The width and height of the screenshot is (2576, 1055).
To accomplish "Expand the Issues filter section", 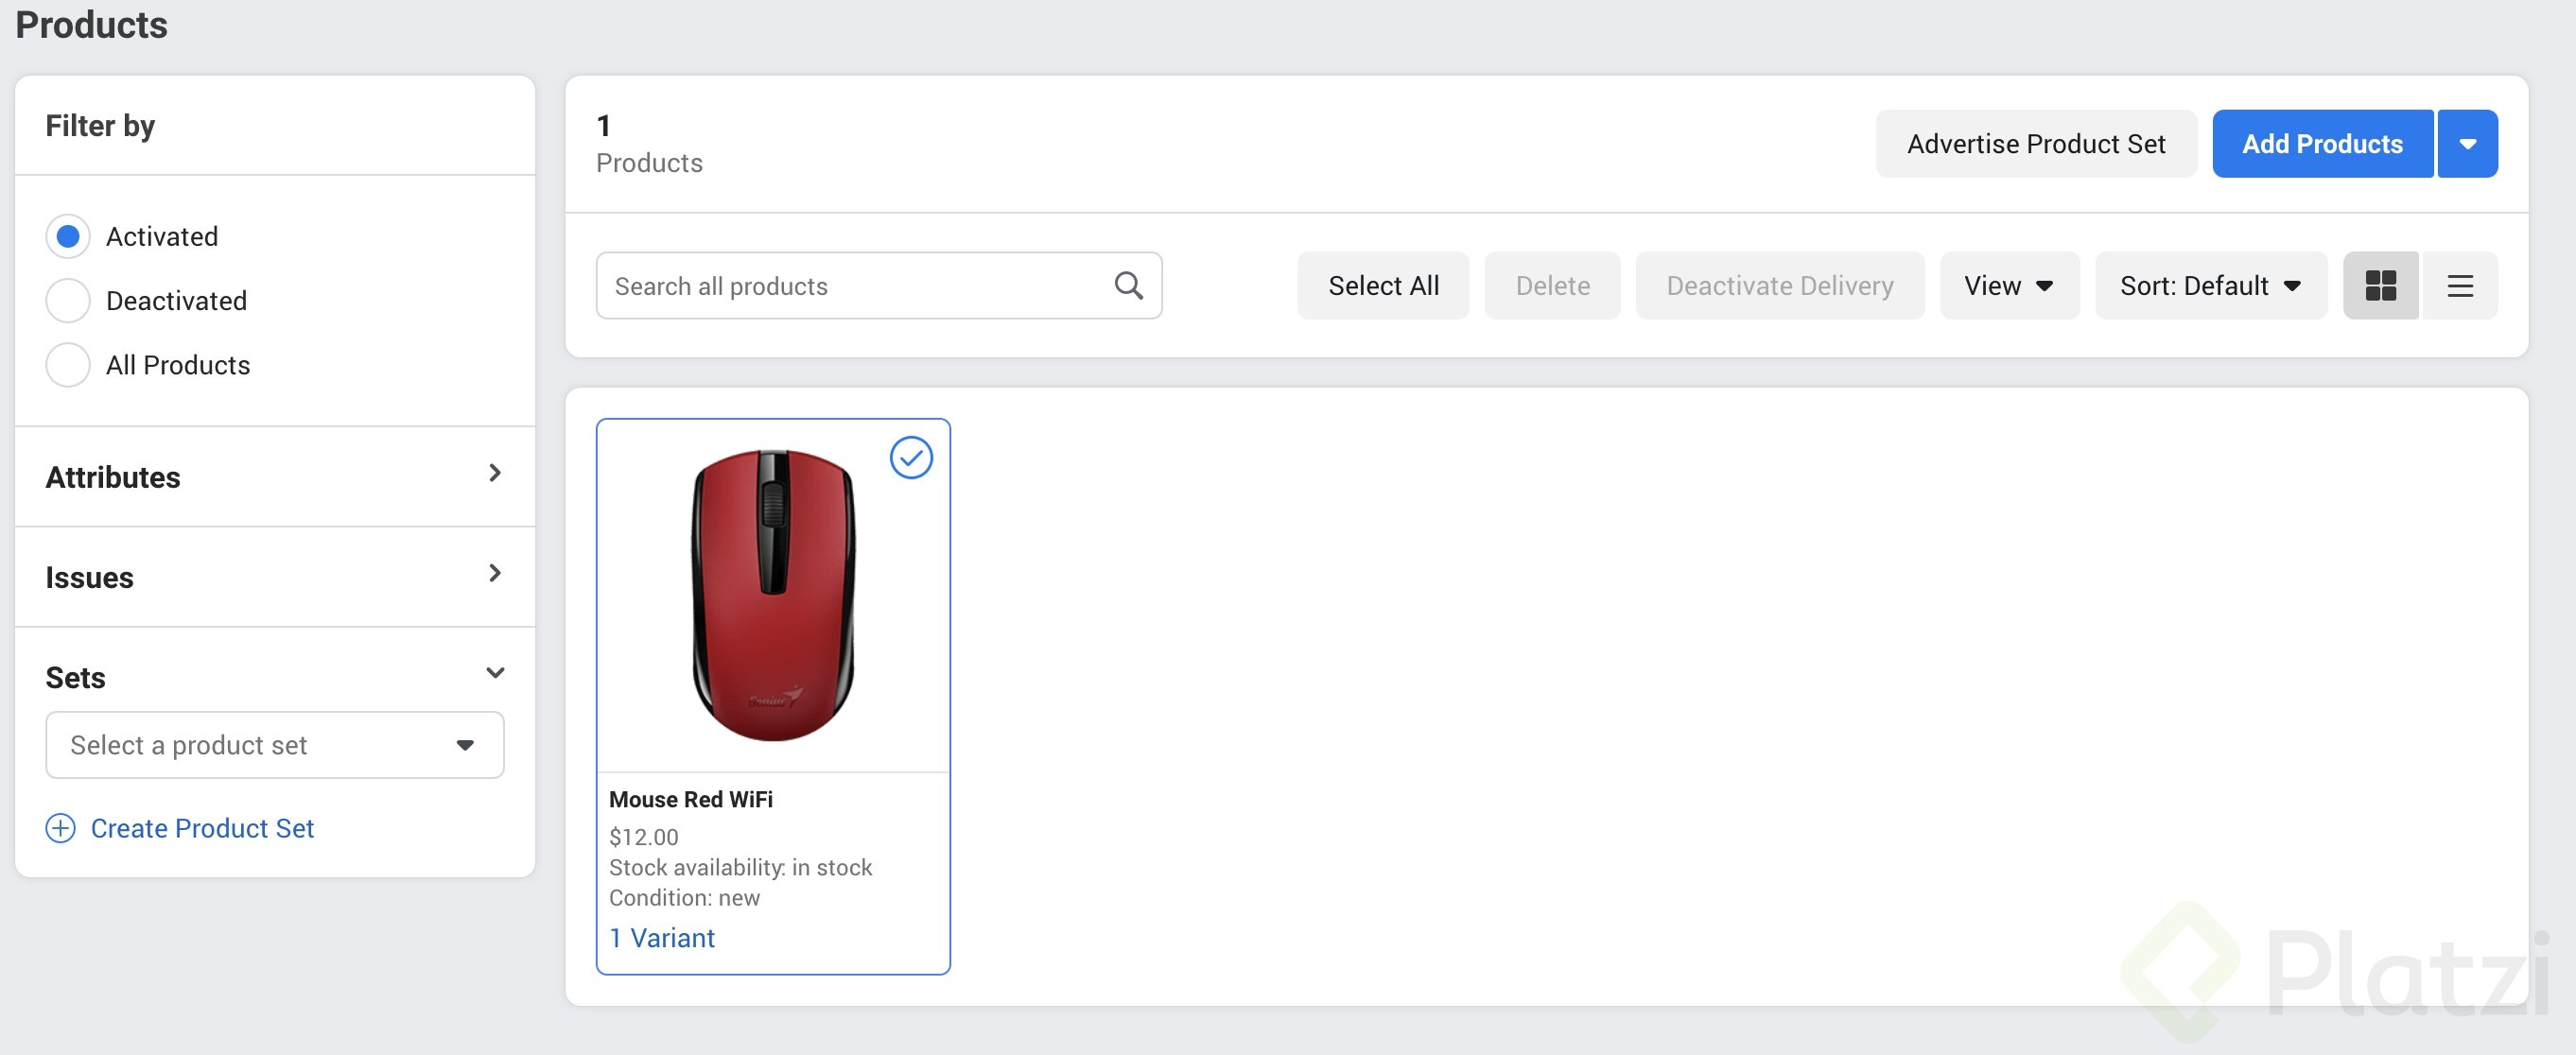I will tap(275, 577).
